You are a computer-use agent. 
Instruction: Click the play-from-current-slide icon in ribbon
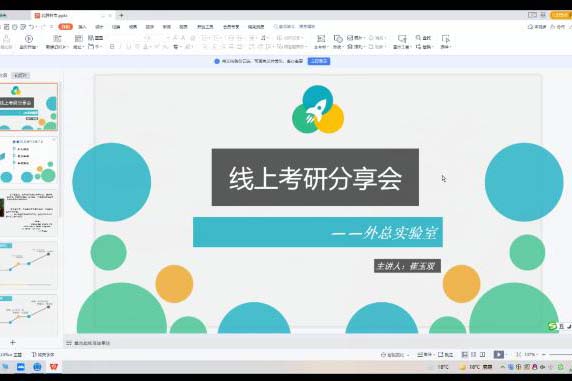click(29, 39)
